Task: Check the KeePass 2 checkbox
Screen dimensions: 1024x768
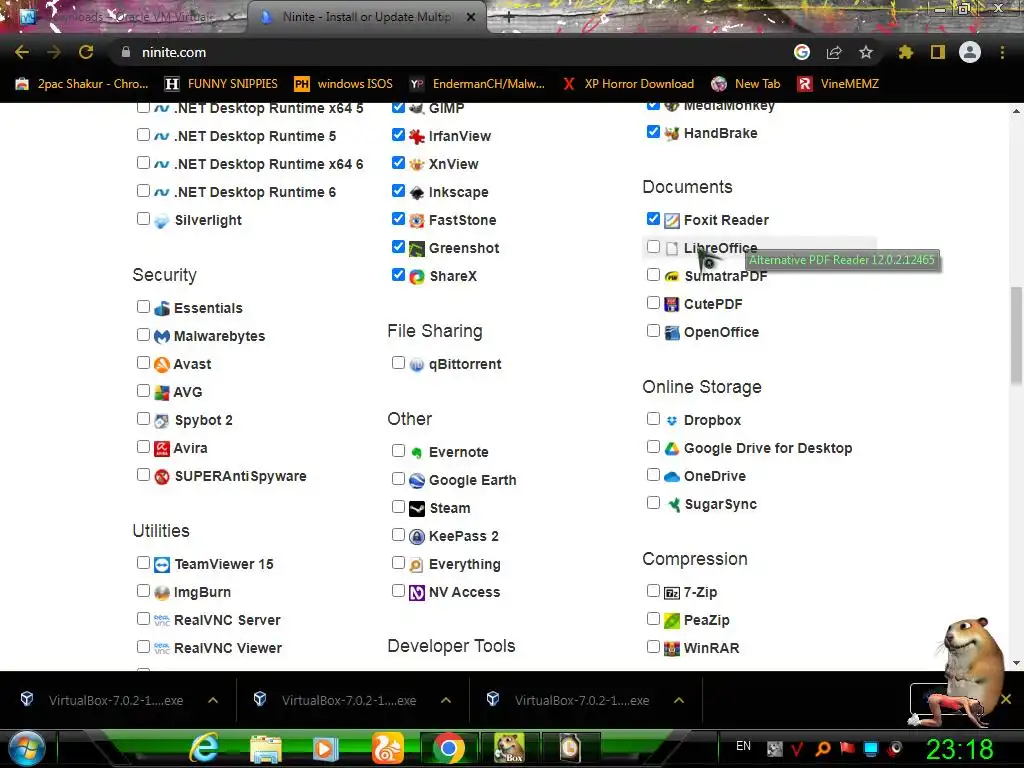Action: [x=398, y=535]
